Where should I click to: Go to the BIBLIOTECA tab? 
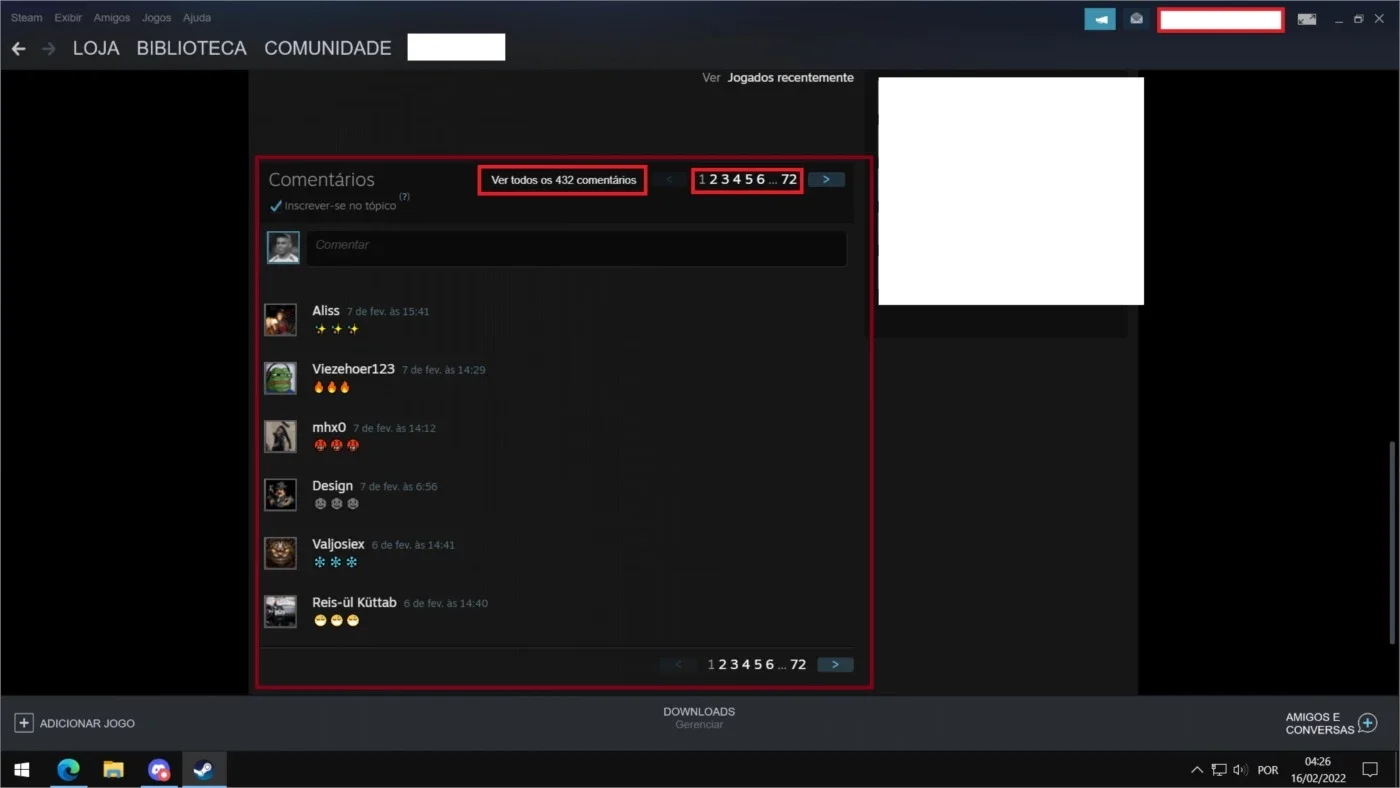click(191, 48)
